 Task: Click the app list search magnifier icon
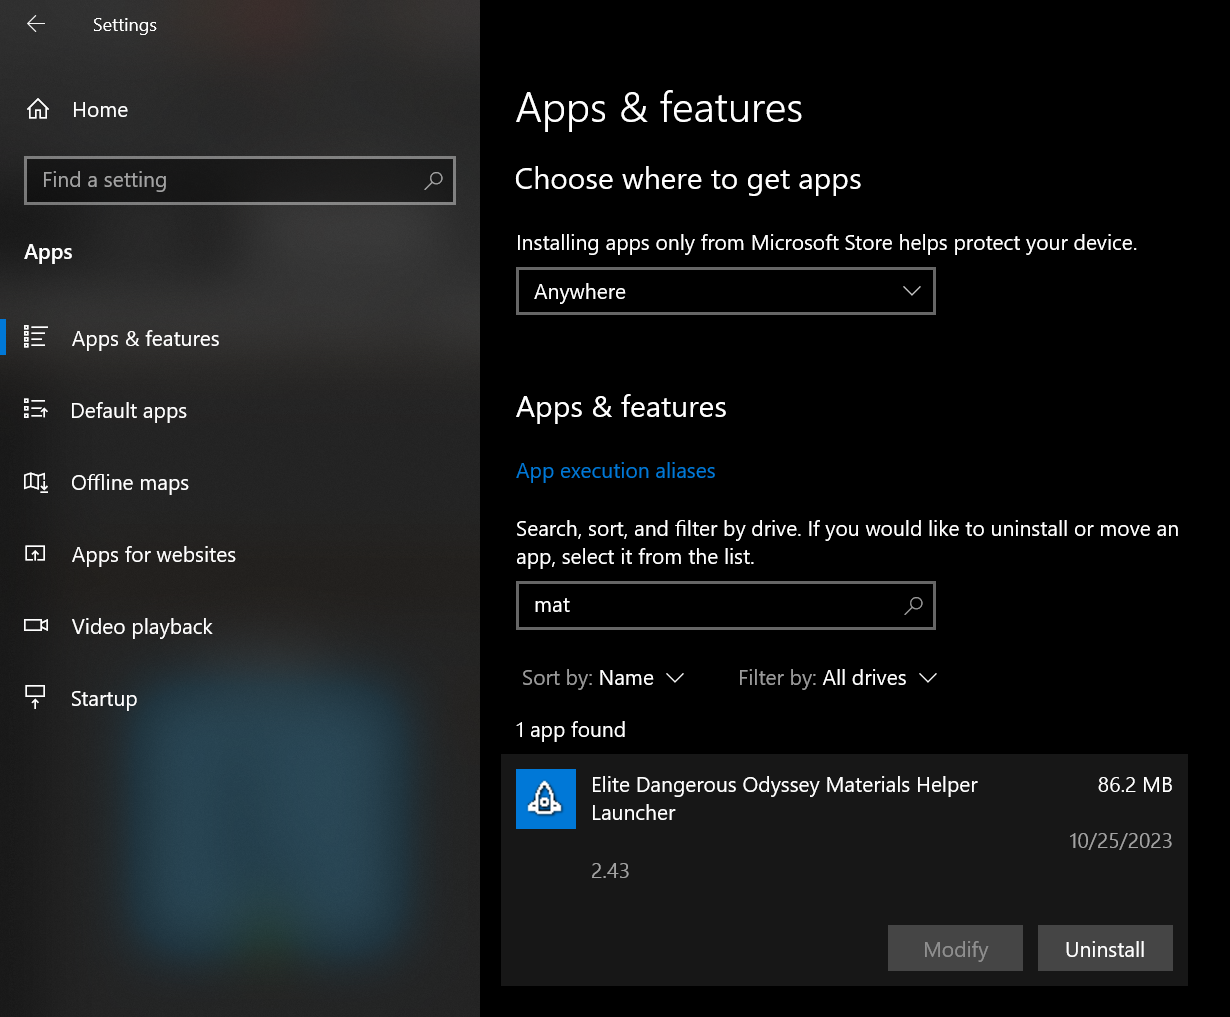tap(913, 605)
